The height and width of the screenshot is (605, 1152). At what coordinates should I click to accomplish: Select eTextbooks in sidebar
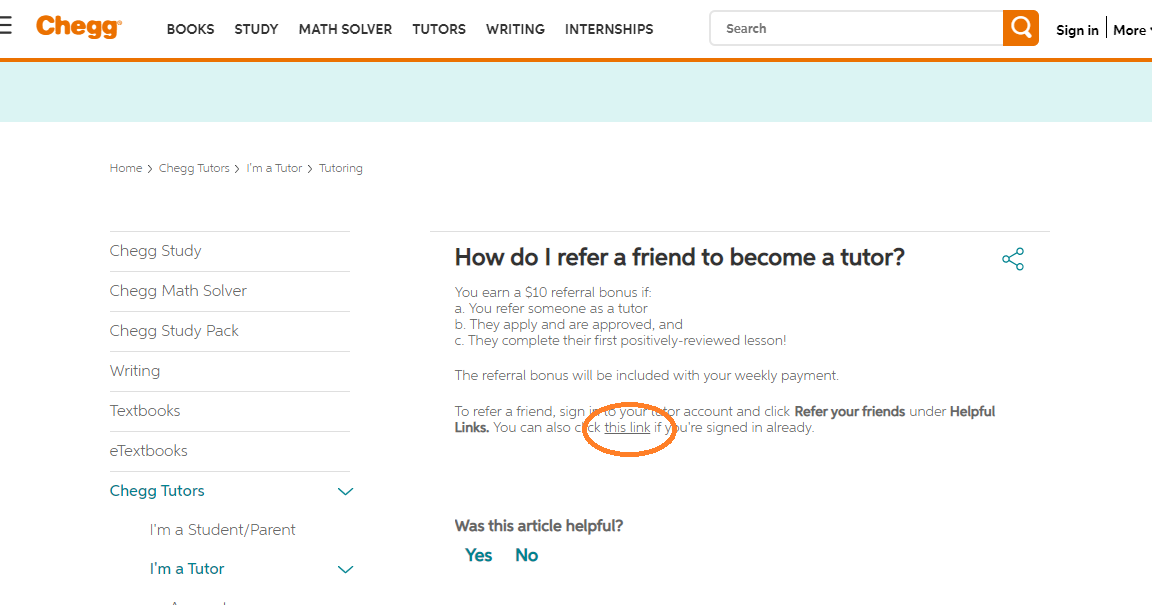(x=148, y=451)
